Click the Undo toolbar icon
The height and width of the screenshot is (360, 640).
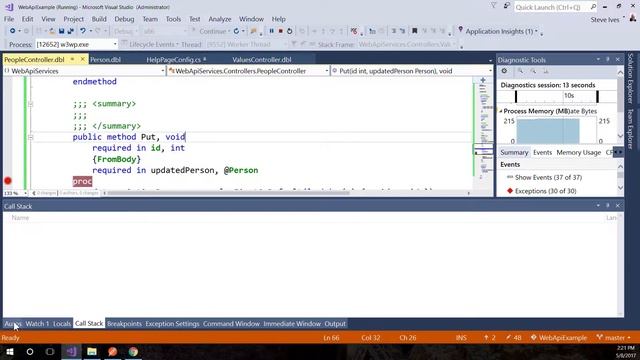click(83, 31)
